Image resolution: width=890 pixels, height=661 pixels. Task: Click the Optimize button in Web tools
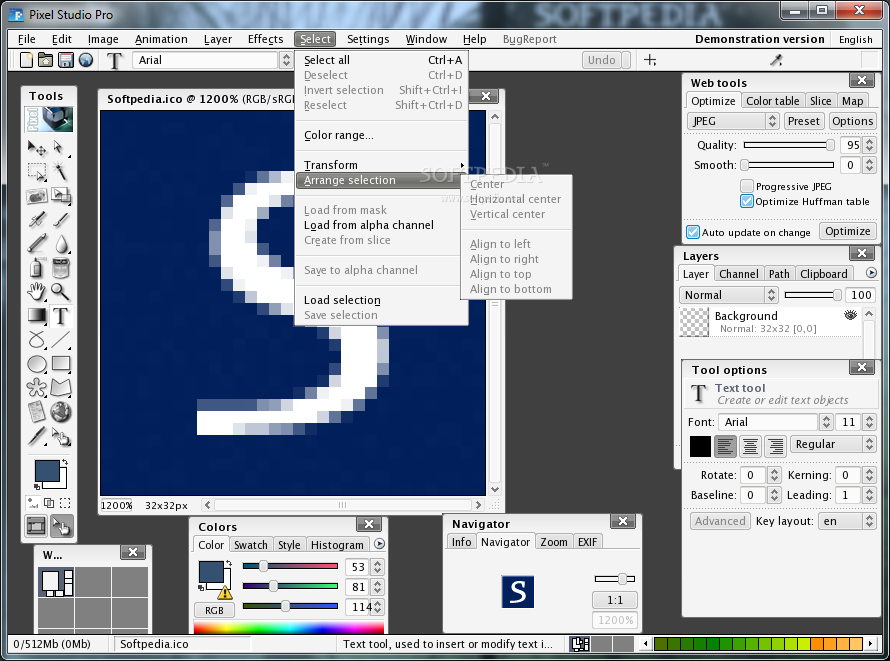pyautogui.click(x=847, y=231)
